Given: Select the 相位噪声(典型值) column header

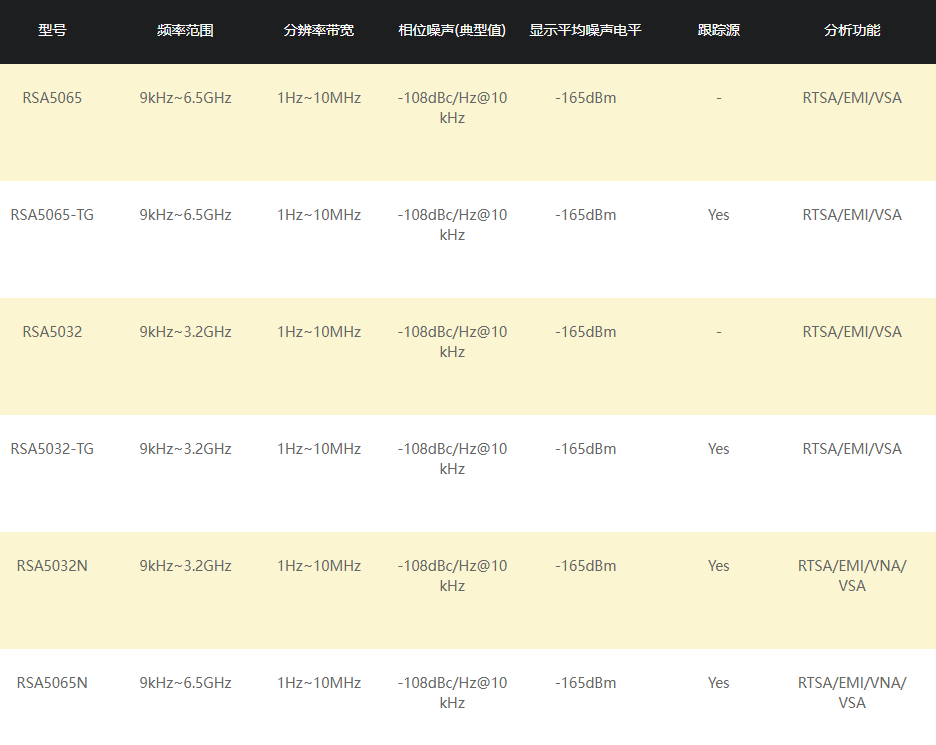Looking at the screenshot, I should coord(452,30).
